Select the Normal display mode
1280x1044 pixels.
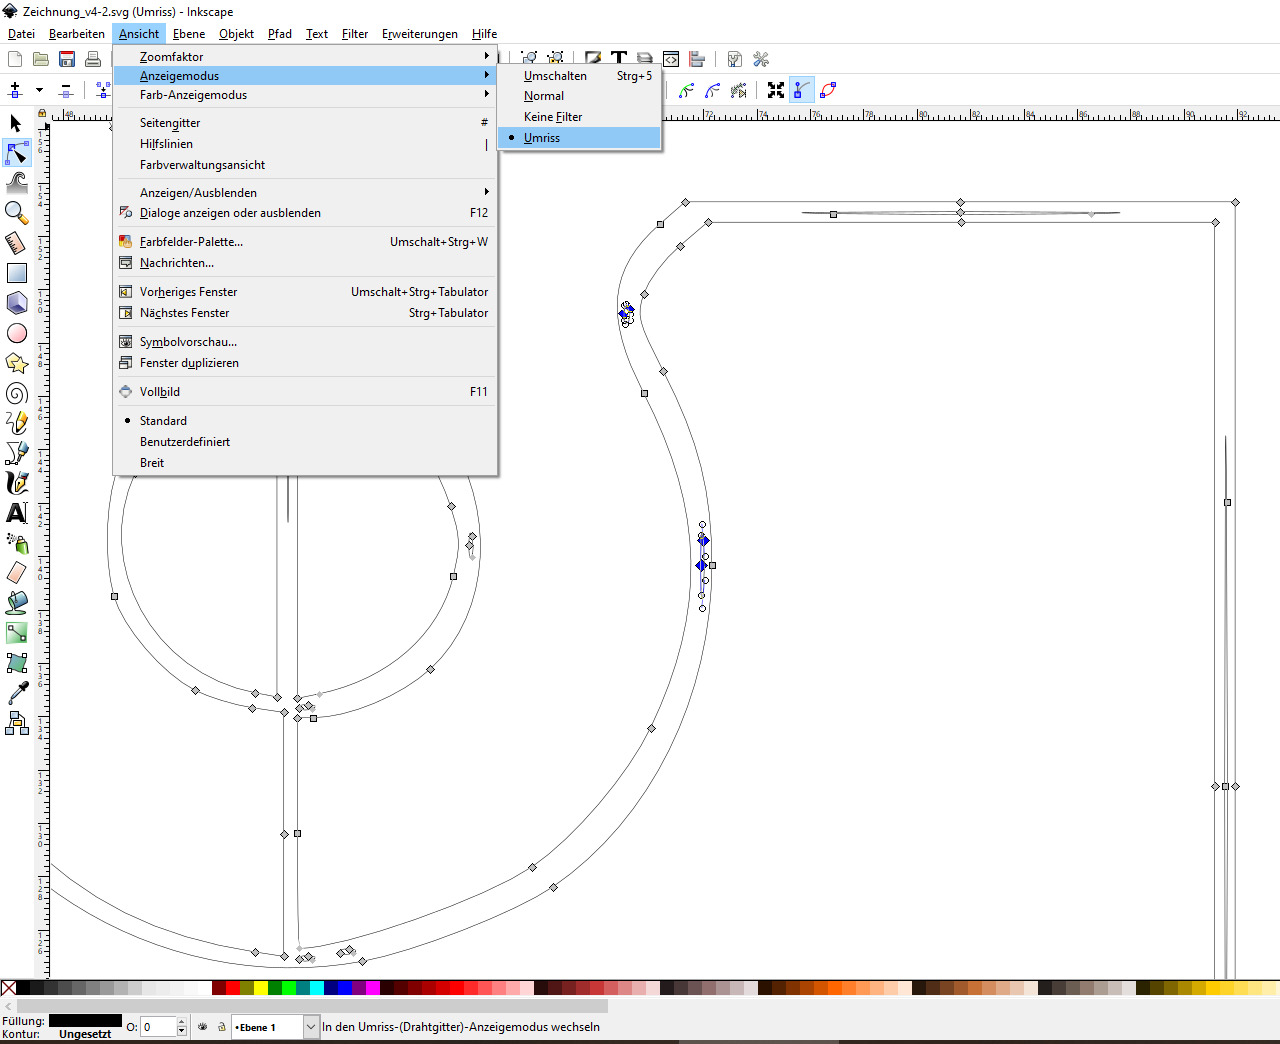(x=544, y=96)
